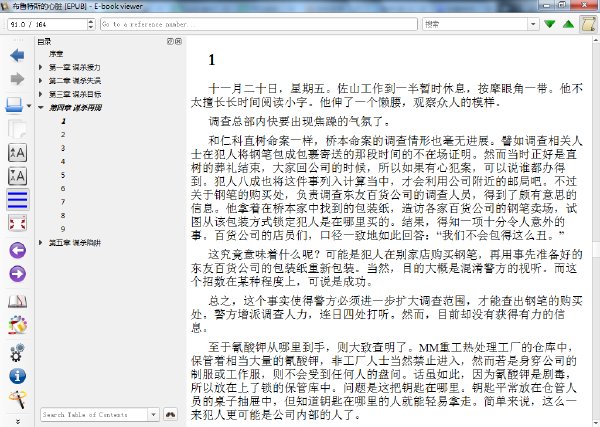The height and width of the screenshot is (427, 600).
Task: Find previous search match with the green up arrow
Action: pyautogui.click(x=569, y=24)
